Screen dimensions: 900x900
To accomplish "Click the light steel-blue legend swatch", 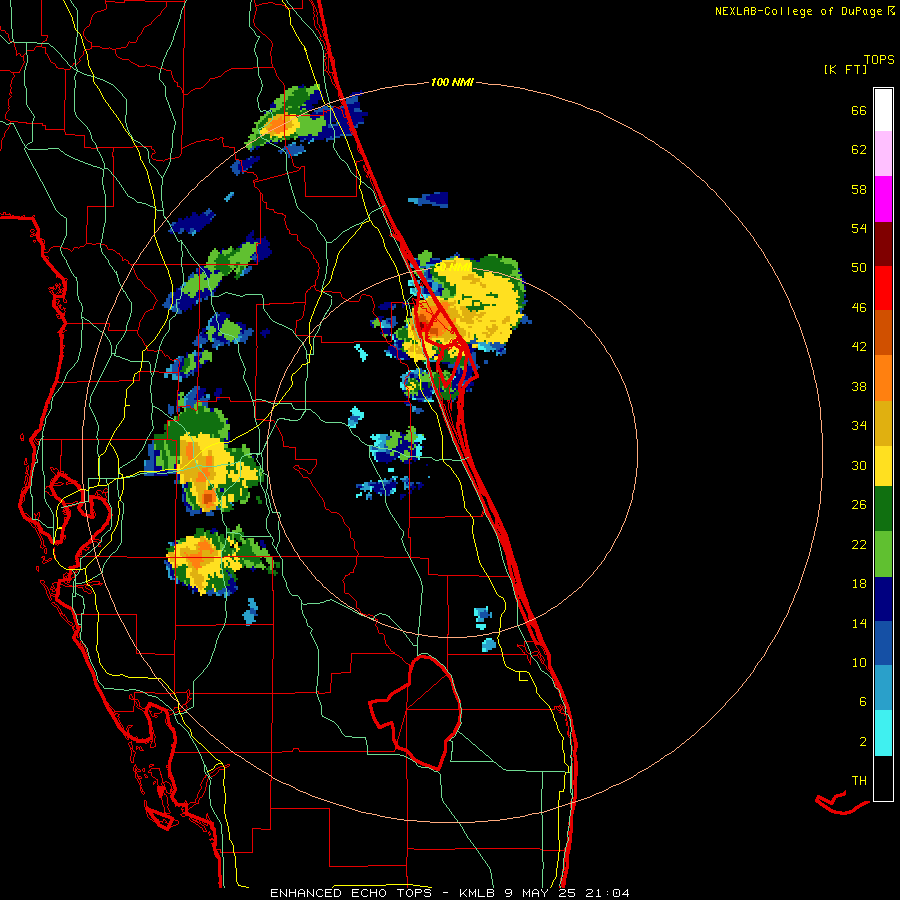I will click(x=883, y=688).
